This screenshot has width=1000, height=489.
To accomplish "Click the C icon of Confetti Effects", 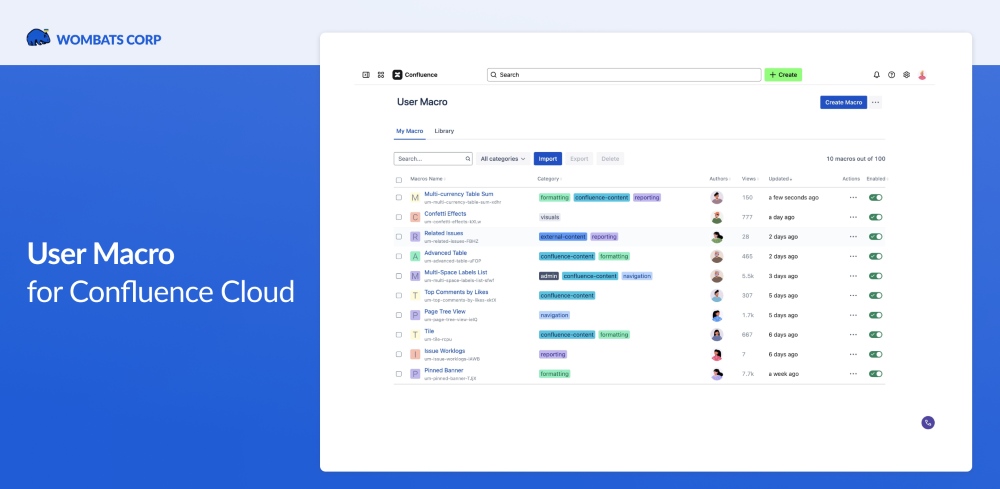I will (x=415, y=217).
